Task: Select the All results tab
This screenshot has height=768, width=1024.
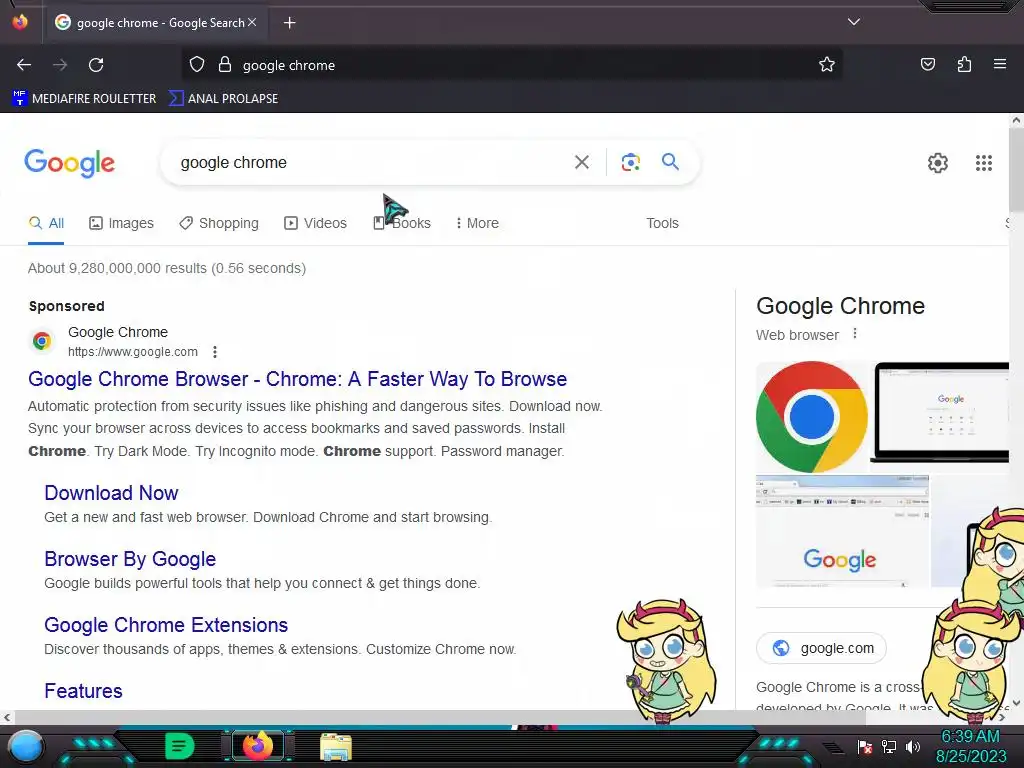Action: [46, 223]
